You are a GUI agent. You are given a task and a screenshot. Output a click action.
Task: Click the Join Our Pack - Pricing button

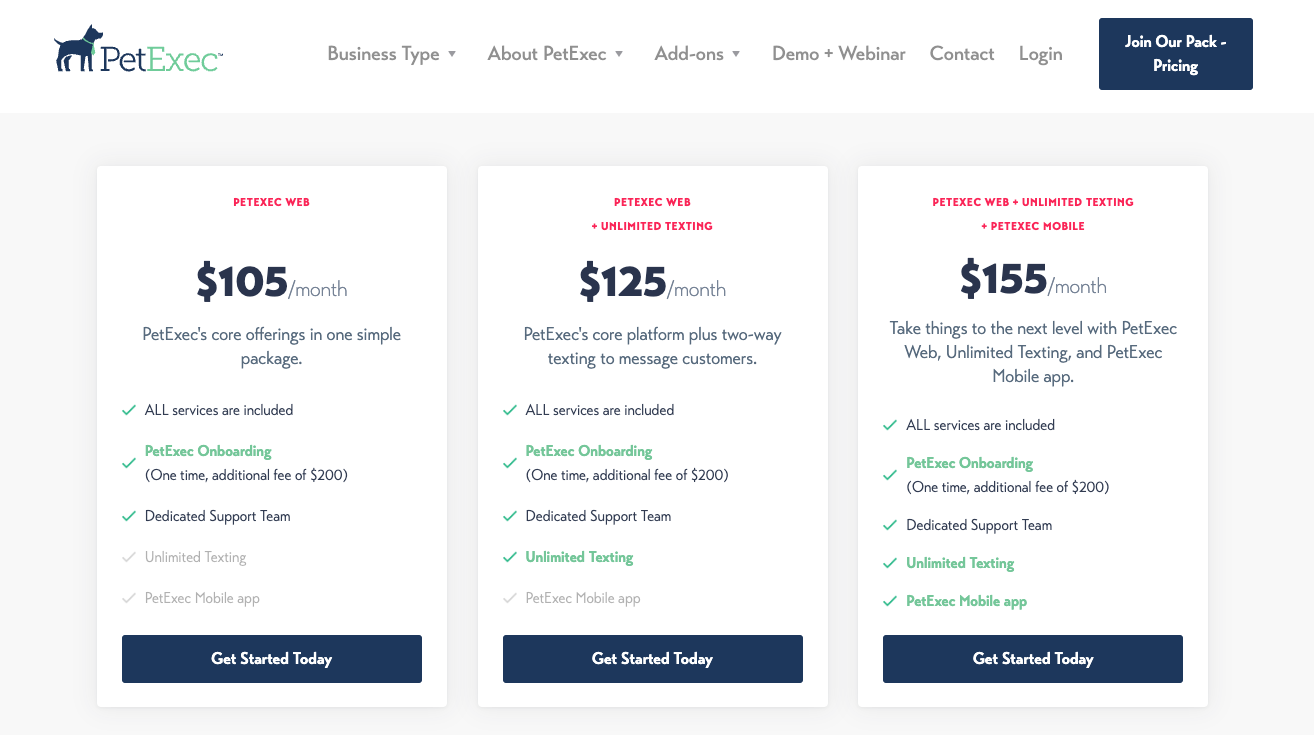coord(1176,54)
